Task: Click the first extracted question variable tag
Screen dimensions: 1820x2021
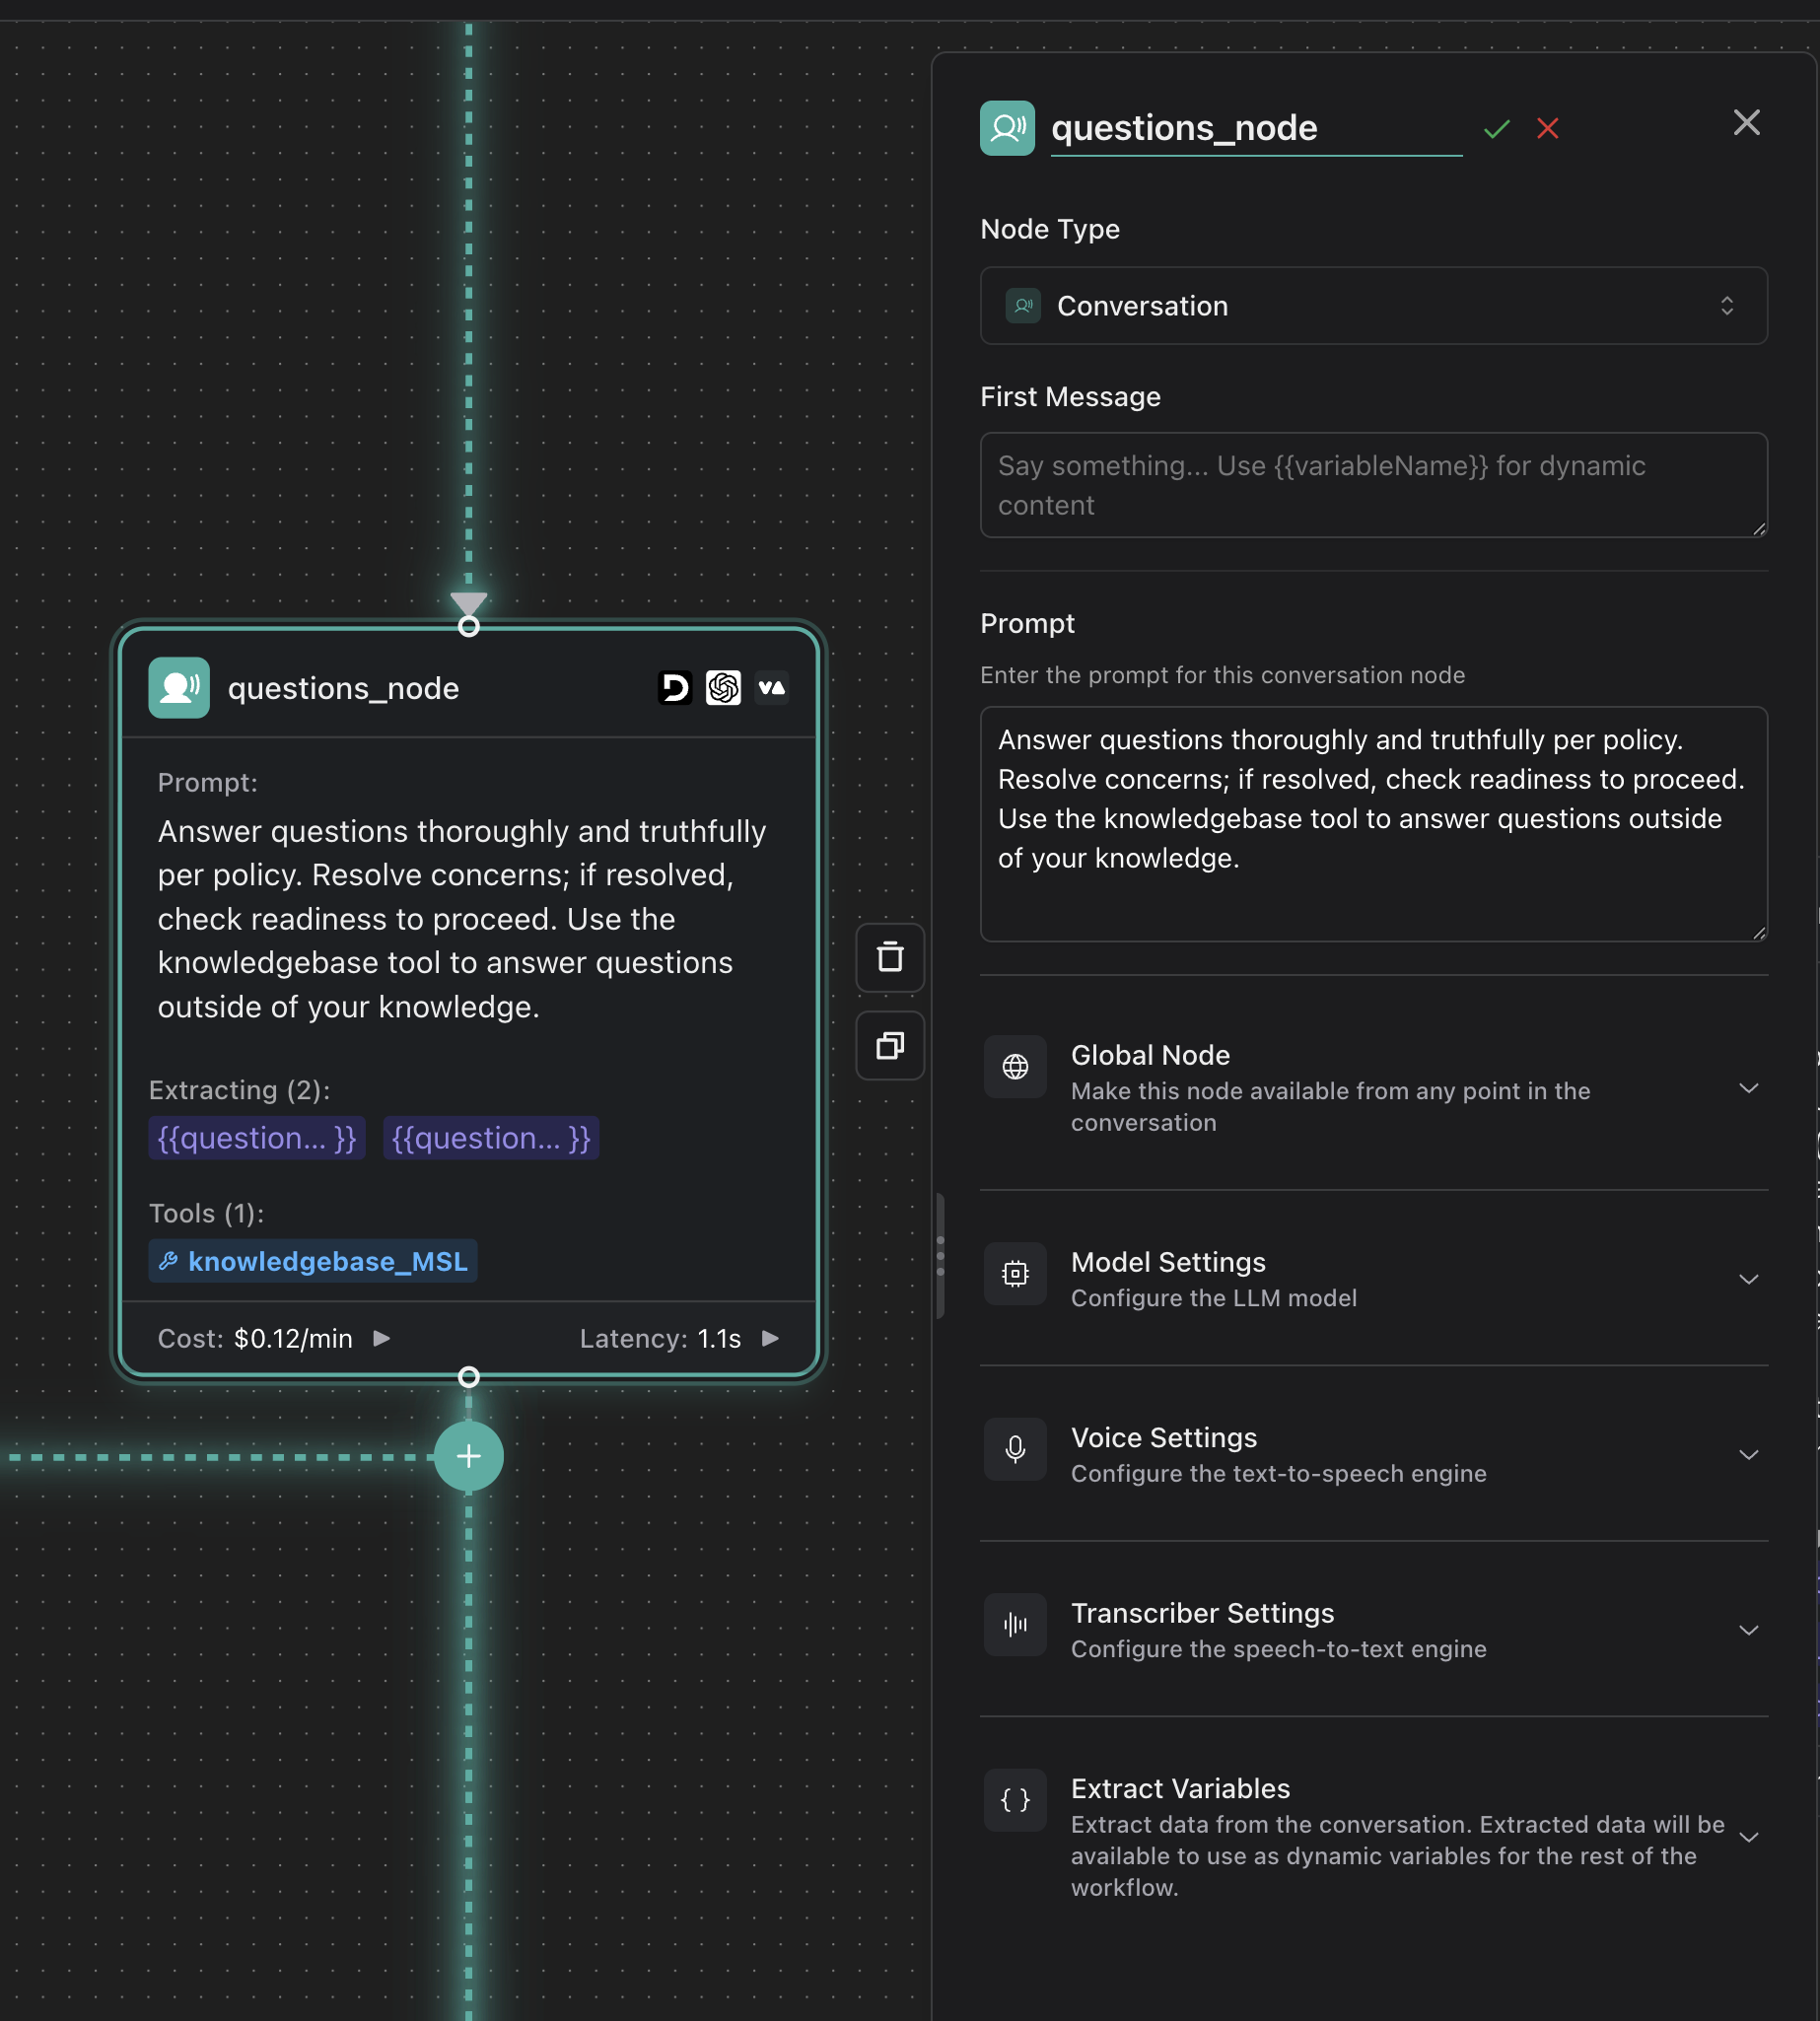Action: coord(257,1138)
